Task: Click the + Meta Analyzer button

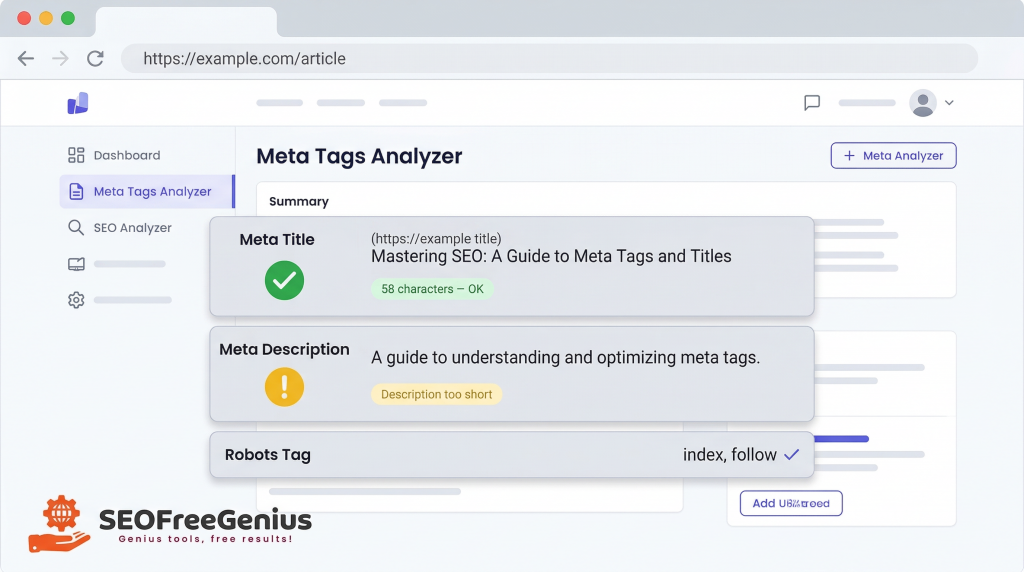Action: click(x=893, y=156)
